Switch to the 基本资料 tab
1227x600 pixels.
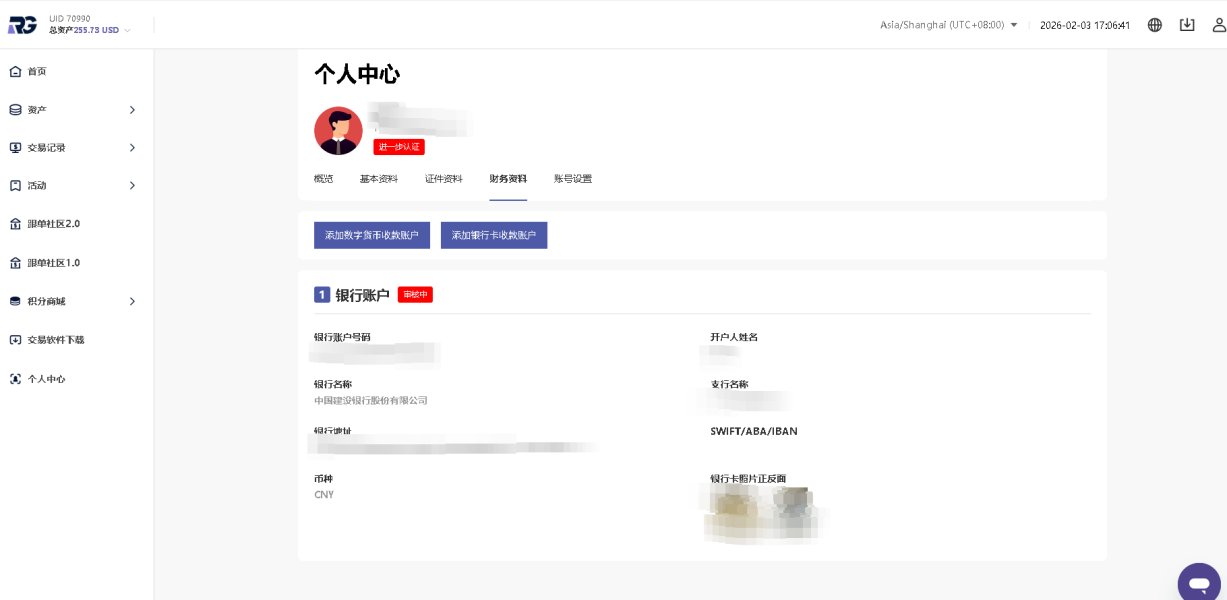pos(379,179)
